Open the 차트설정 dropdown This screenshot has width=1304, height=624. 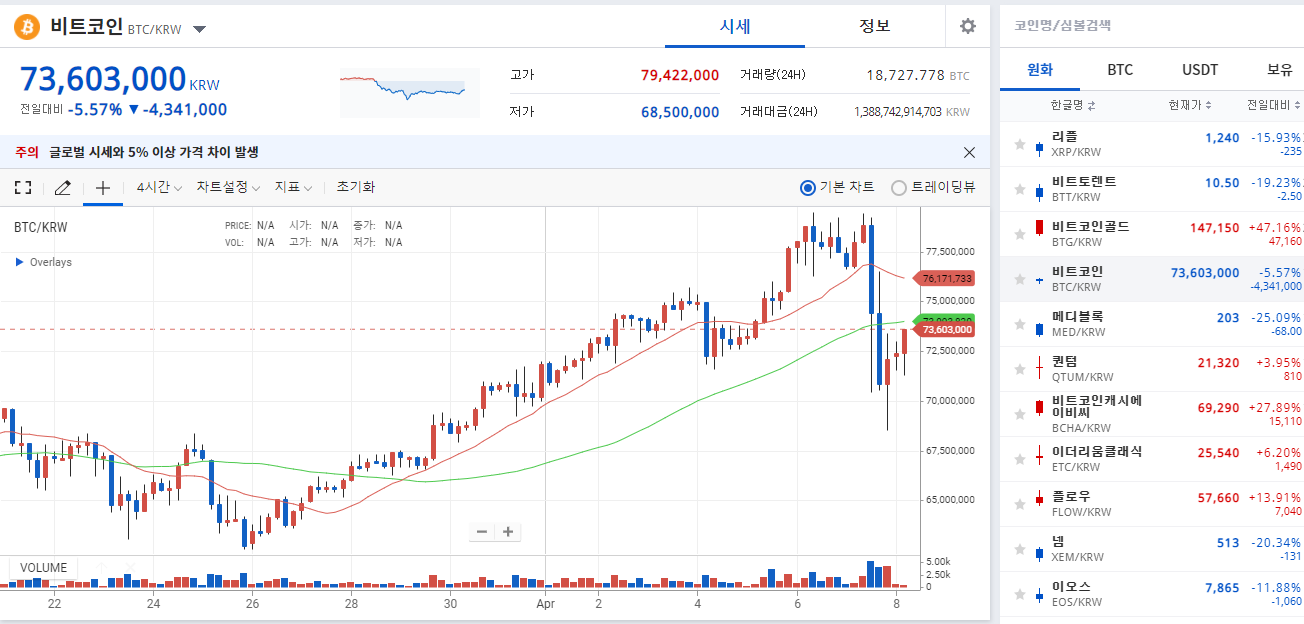point(228,187)
